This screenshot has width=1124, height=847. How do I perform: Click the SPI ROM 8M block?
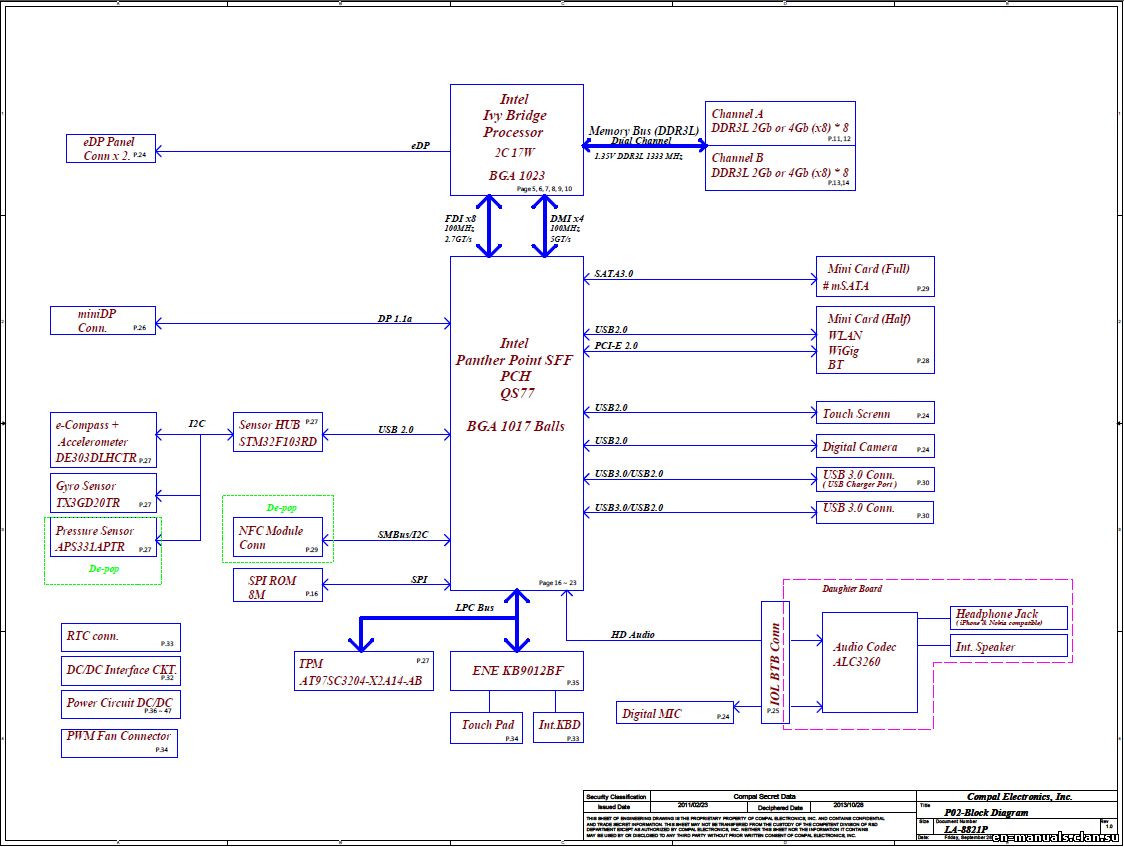[277, 585]
